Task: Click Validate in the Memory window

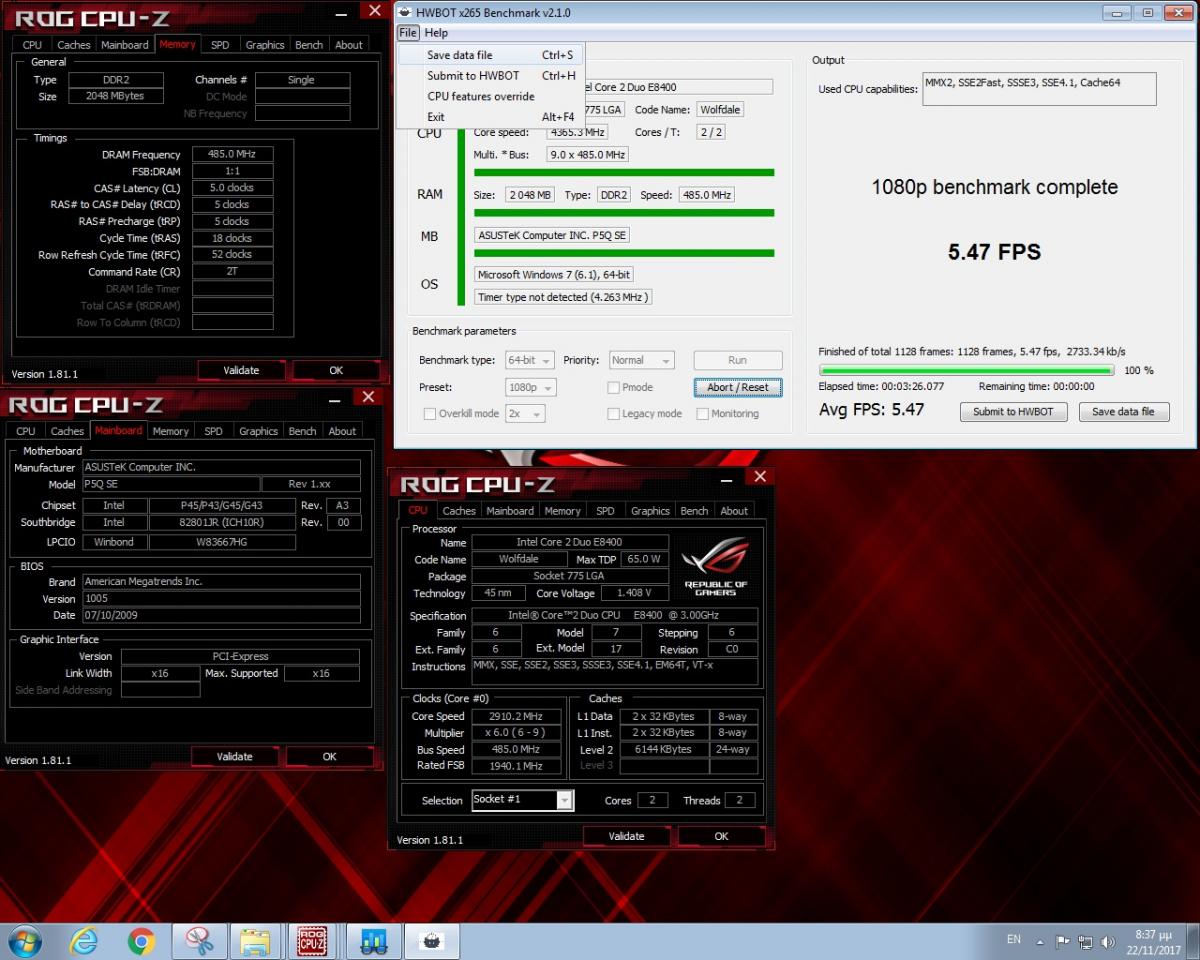Action: click(x=241, y=370)
